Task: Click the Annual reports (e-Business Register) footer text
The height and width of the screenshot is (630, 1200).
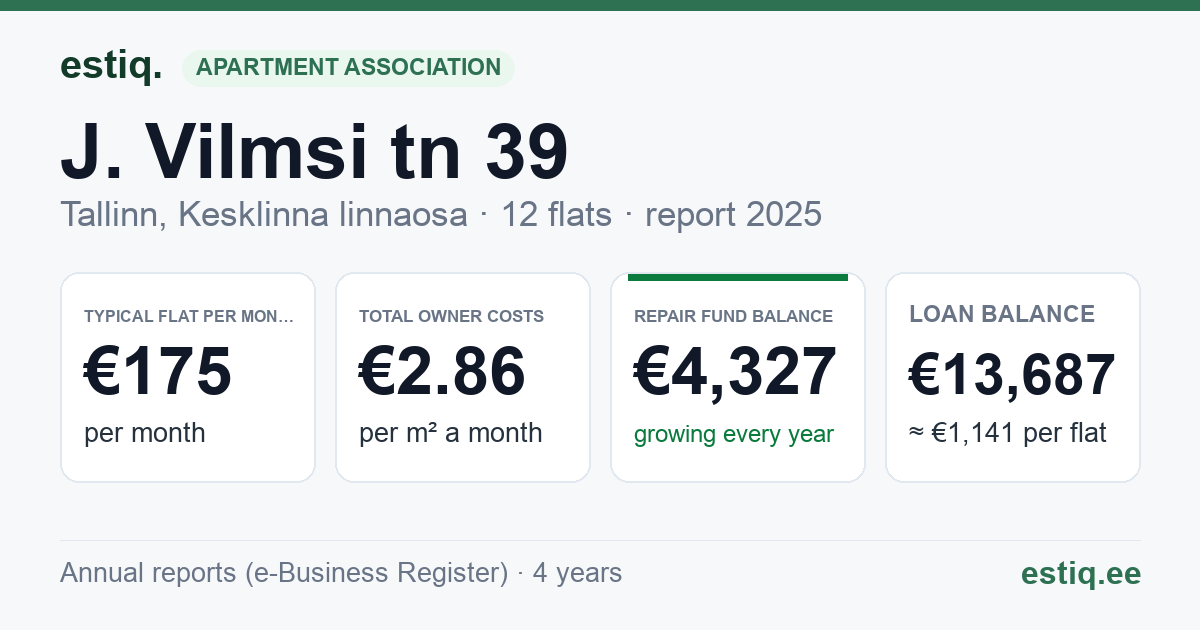Action: (284, 573)
